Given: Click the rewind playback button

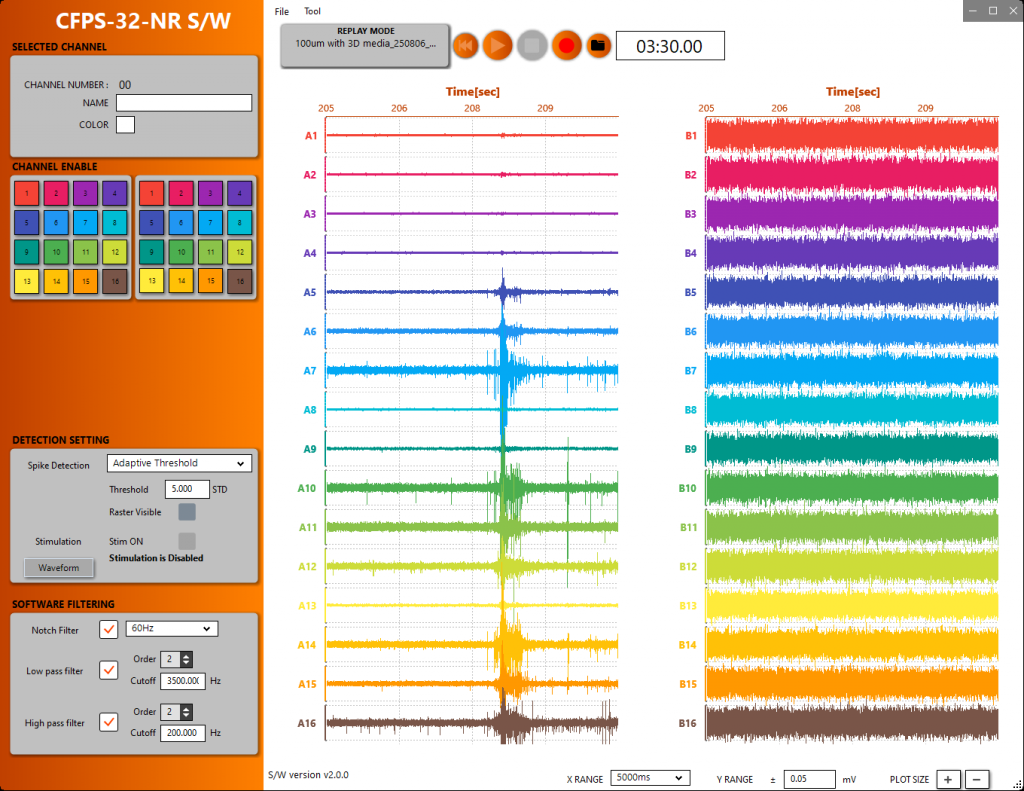Looking at the screenshot, I should pyautogui.click(x=466, y=46).
